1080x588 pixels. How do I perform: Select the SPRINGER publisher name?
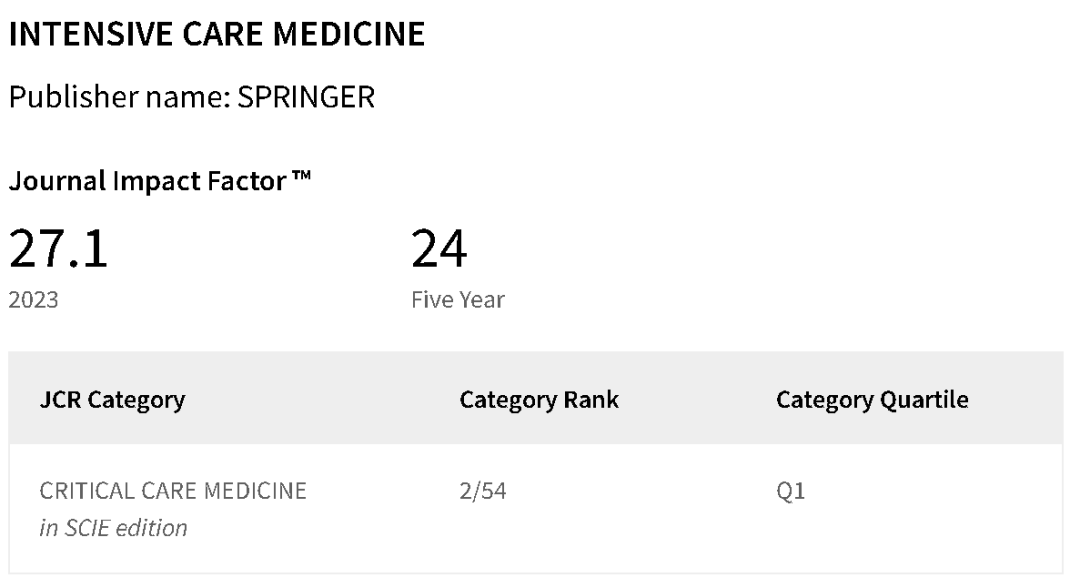click(x=306, y=101)
